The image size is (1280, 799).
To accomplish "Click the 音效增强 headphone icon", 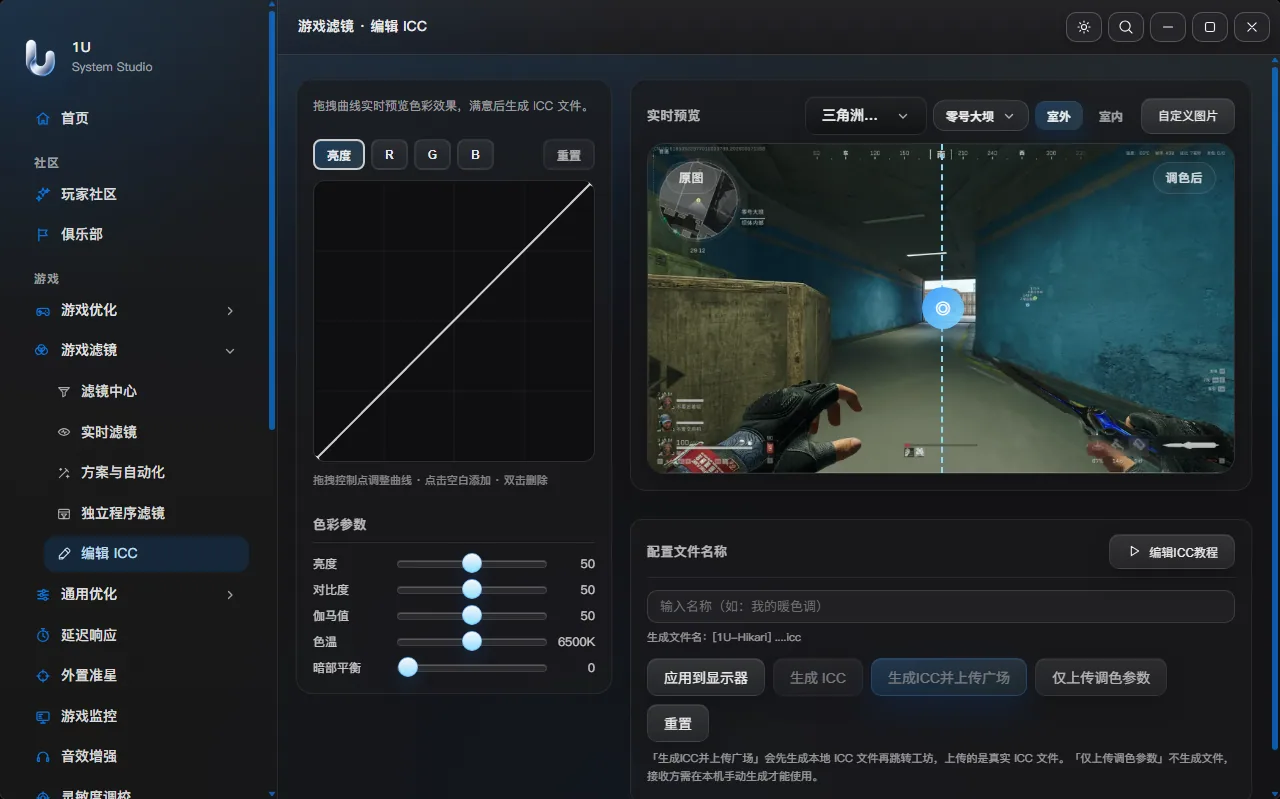I will click(42, 756).
